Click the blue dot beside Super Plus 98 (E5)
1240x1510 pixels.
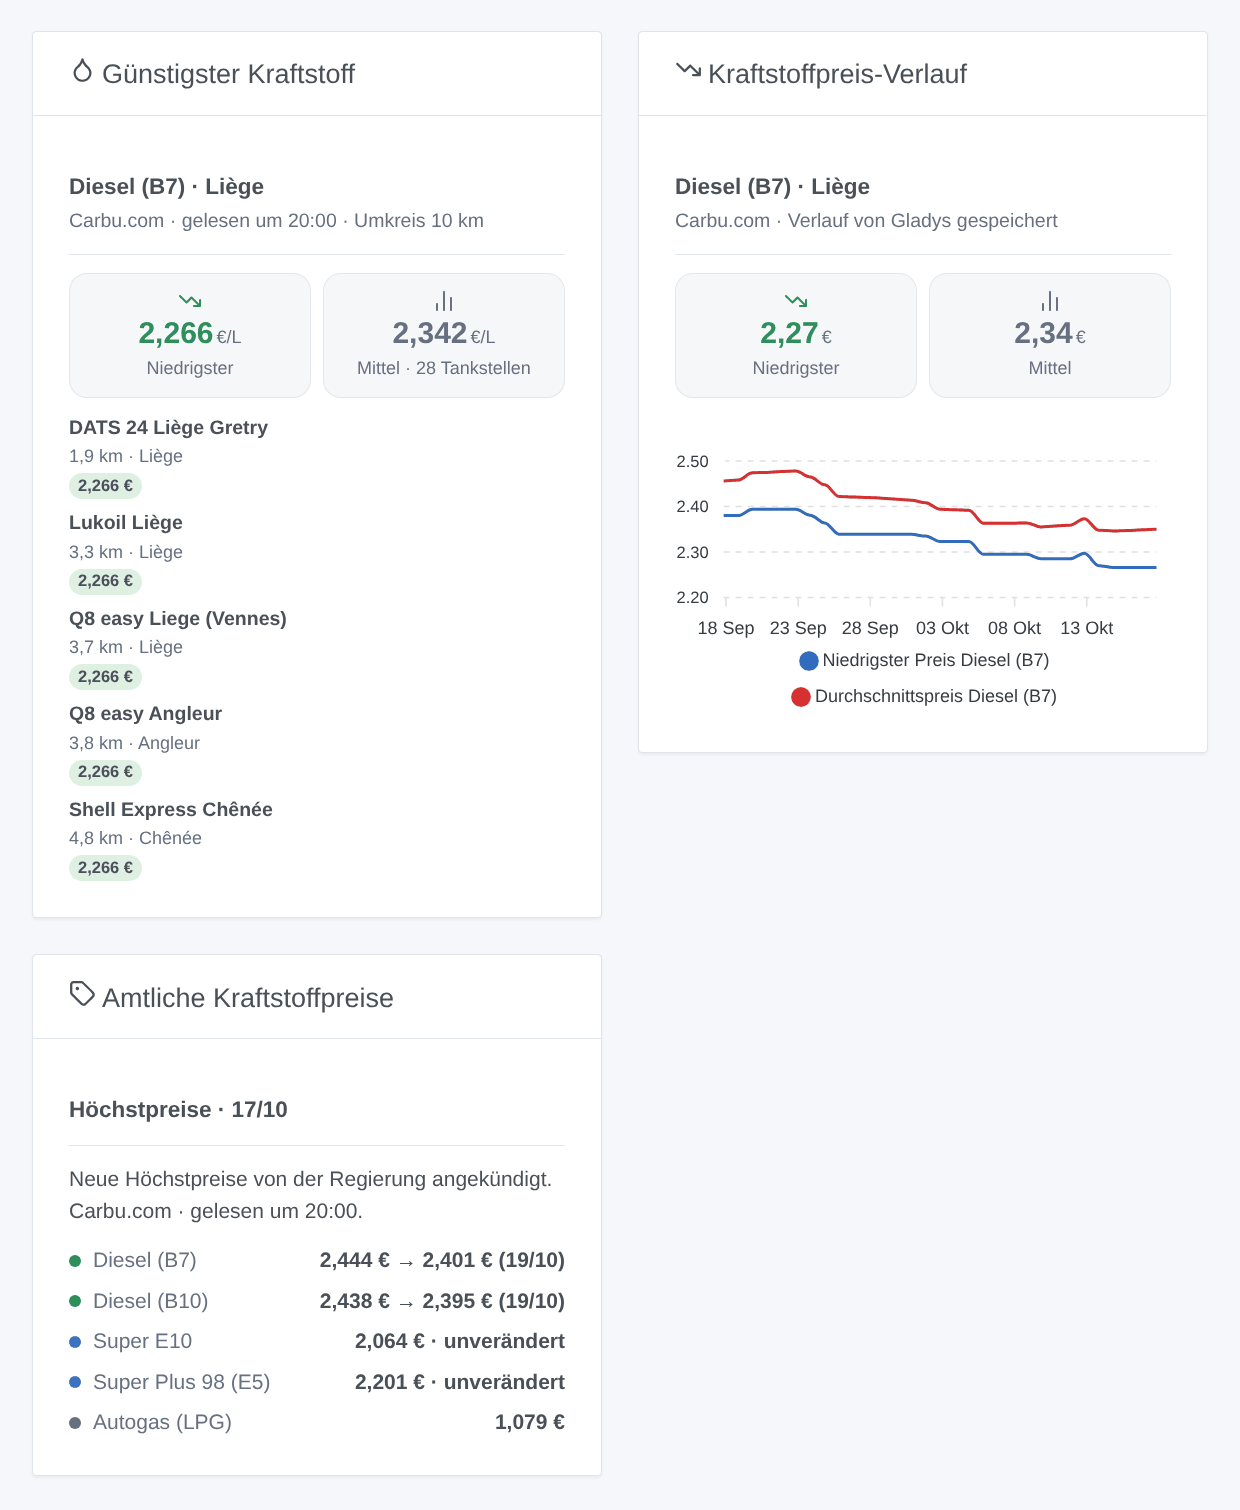(x=75, y=1382)
